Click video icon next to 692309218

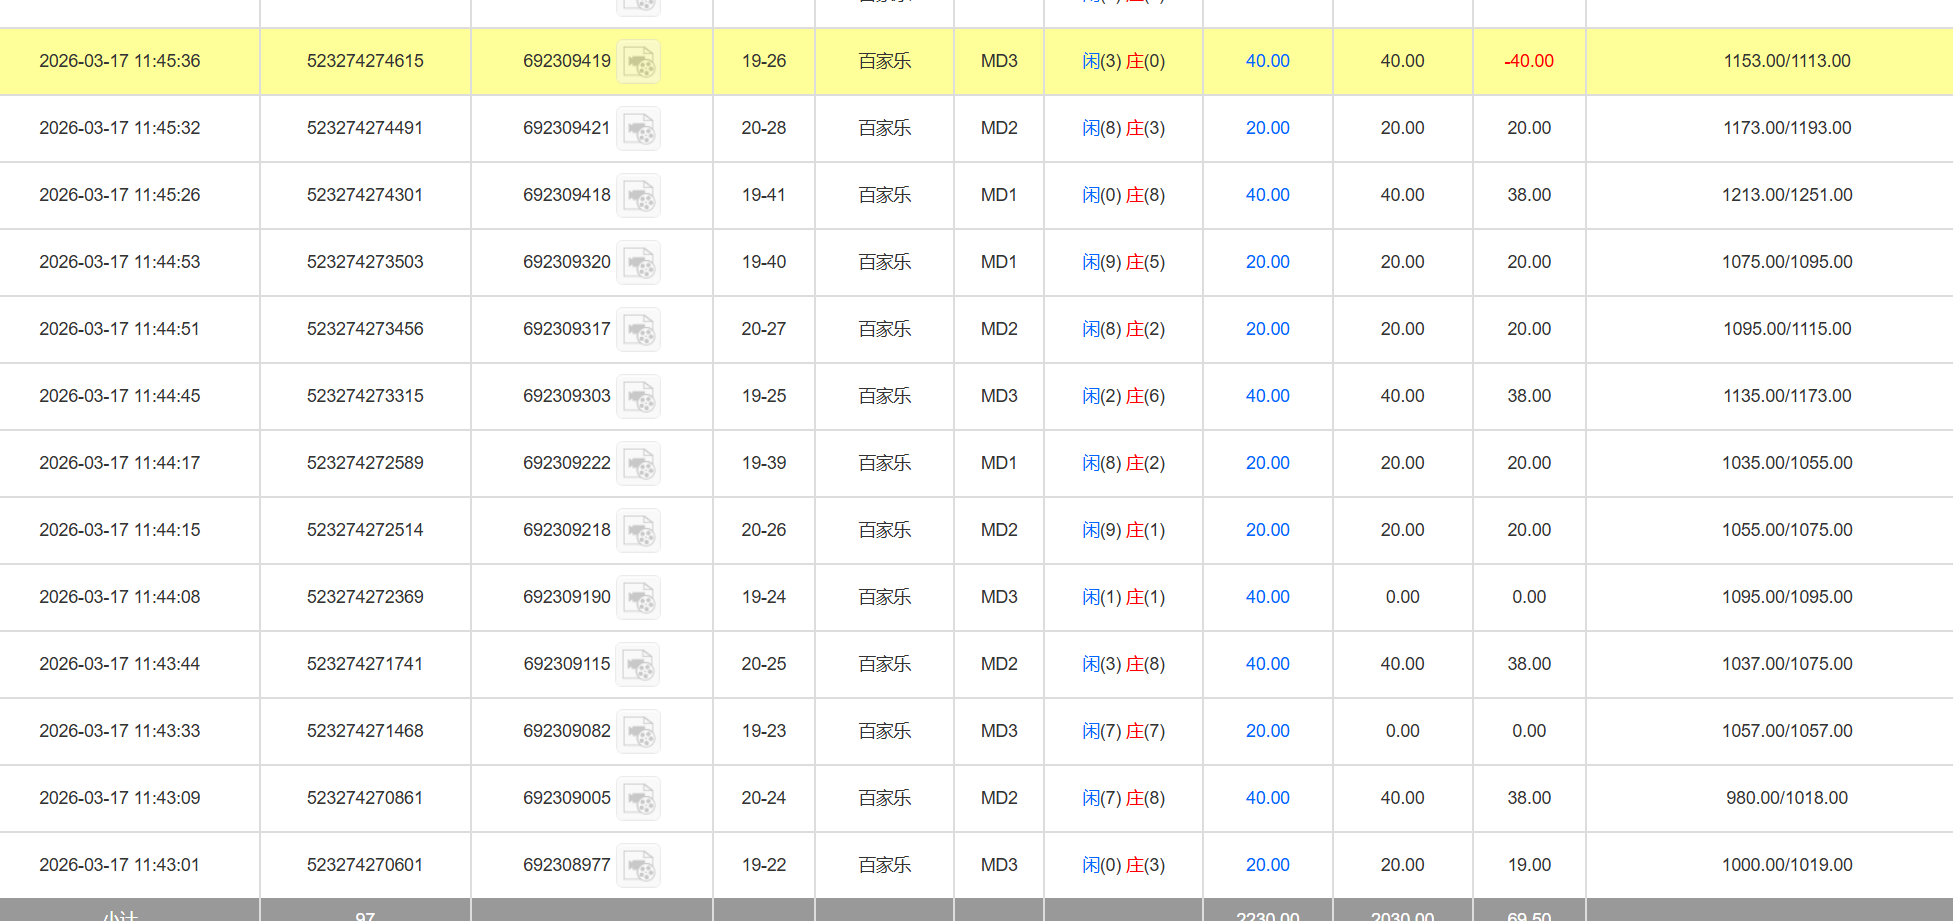[x=638, y=531]
